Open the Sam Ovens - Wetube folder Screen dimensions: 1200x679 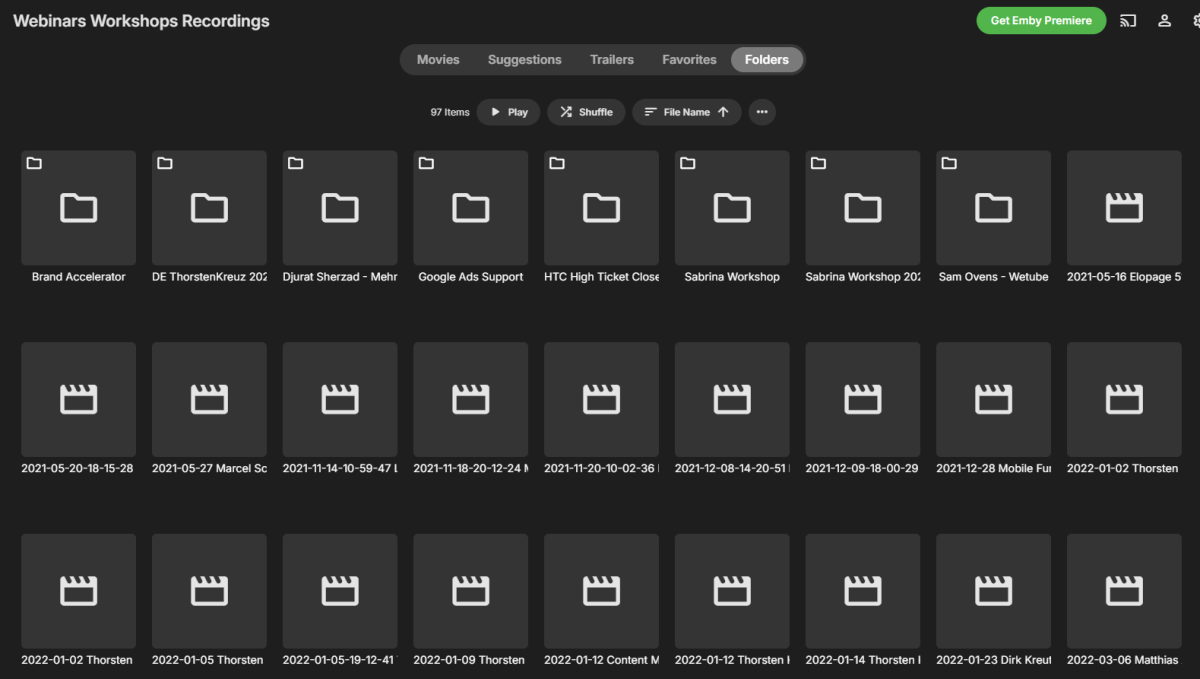[993, 208]
